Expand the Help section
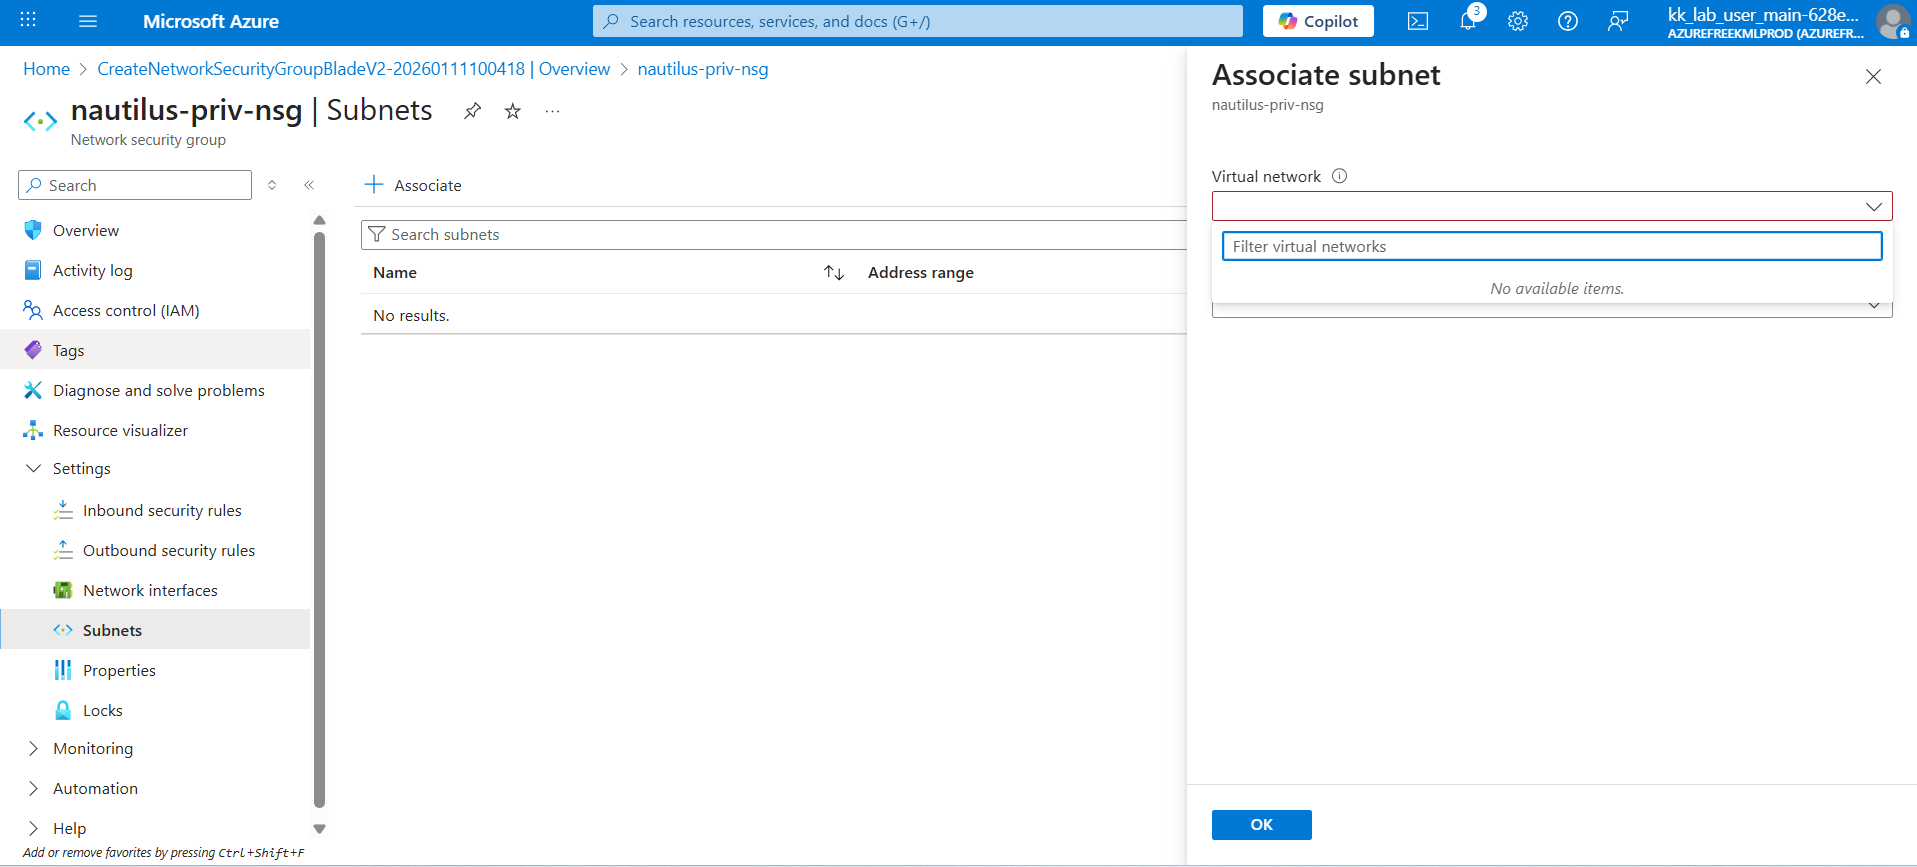This screenshot has width=1917, height=867. (33, 828)
